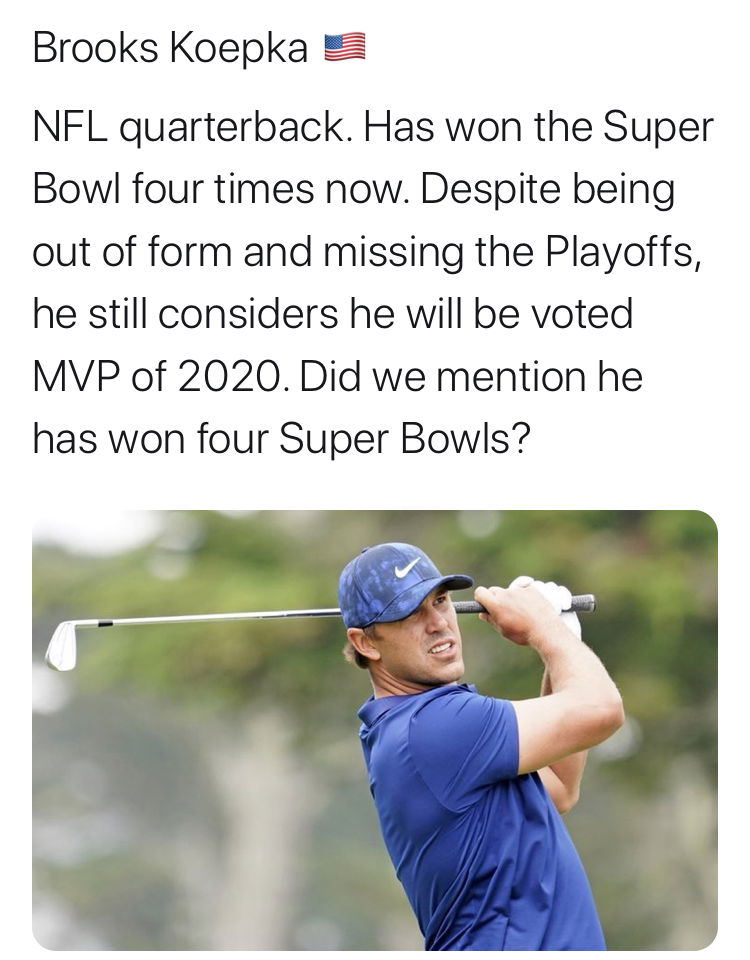Click the American flag emoji
The width and height of the screenshot is (750, 960).
point(344,47)
